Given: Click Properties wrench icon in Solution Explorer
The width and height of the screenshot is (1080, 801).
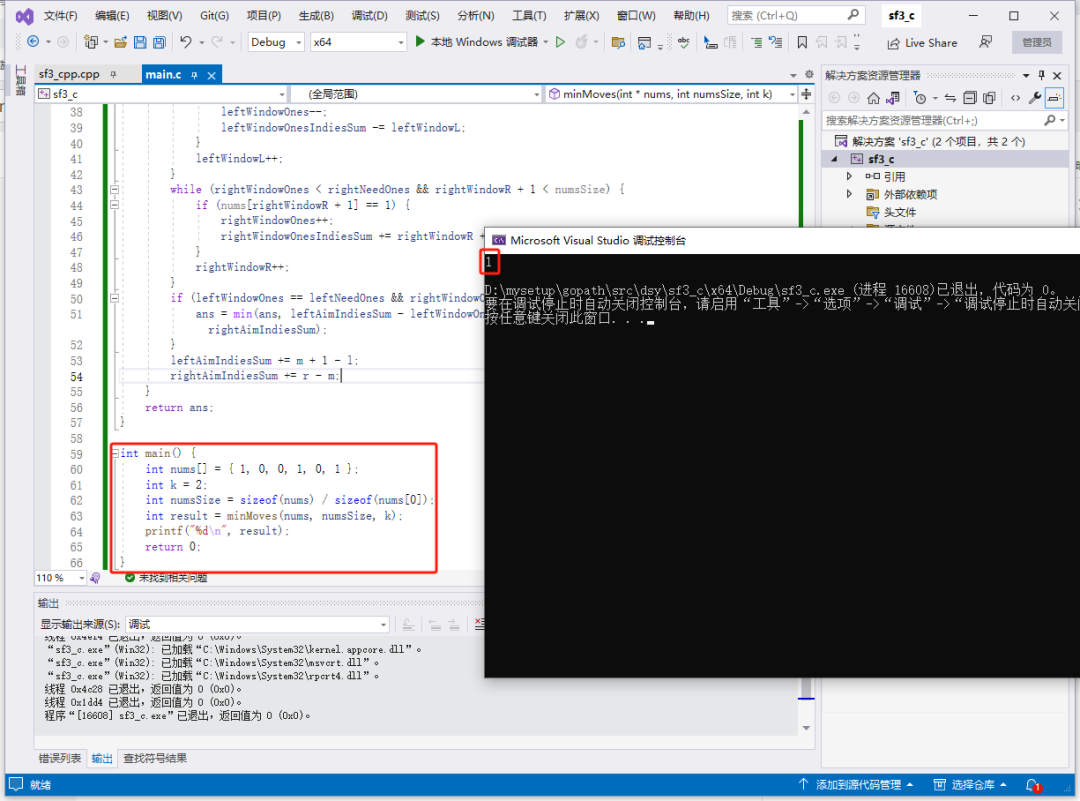Looking at the screenshot, I should point(1035,98).
